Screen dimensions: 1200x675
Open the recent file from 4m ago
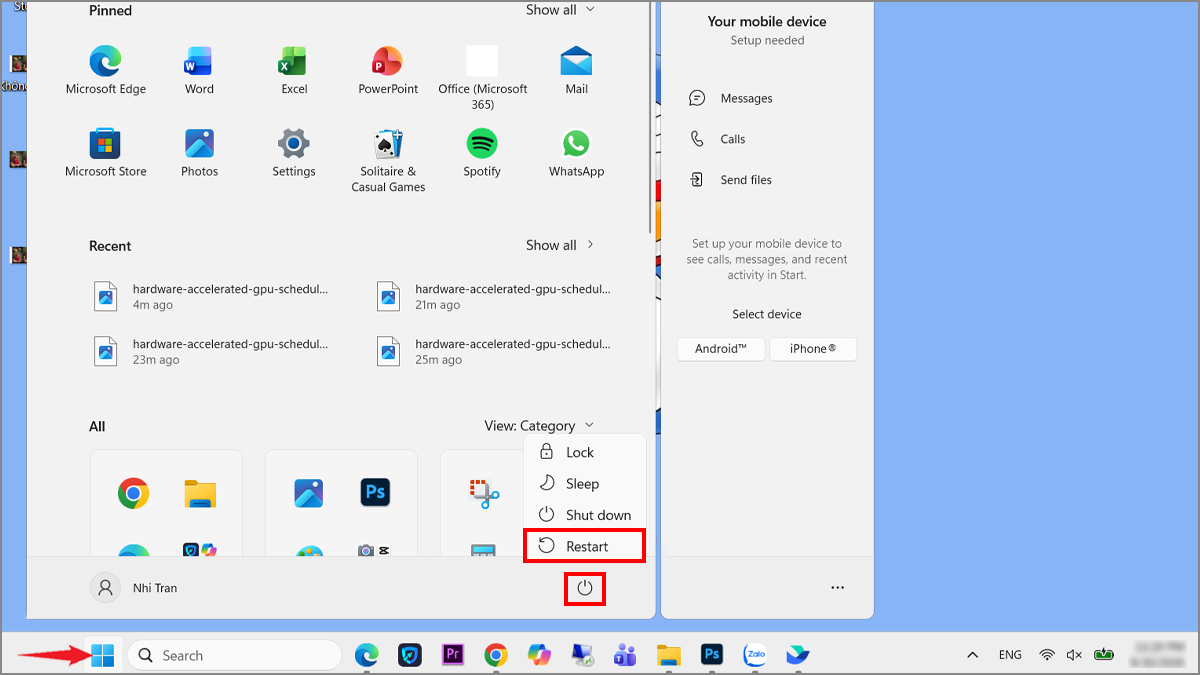coord(212,296)
